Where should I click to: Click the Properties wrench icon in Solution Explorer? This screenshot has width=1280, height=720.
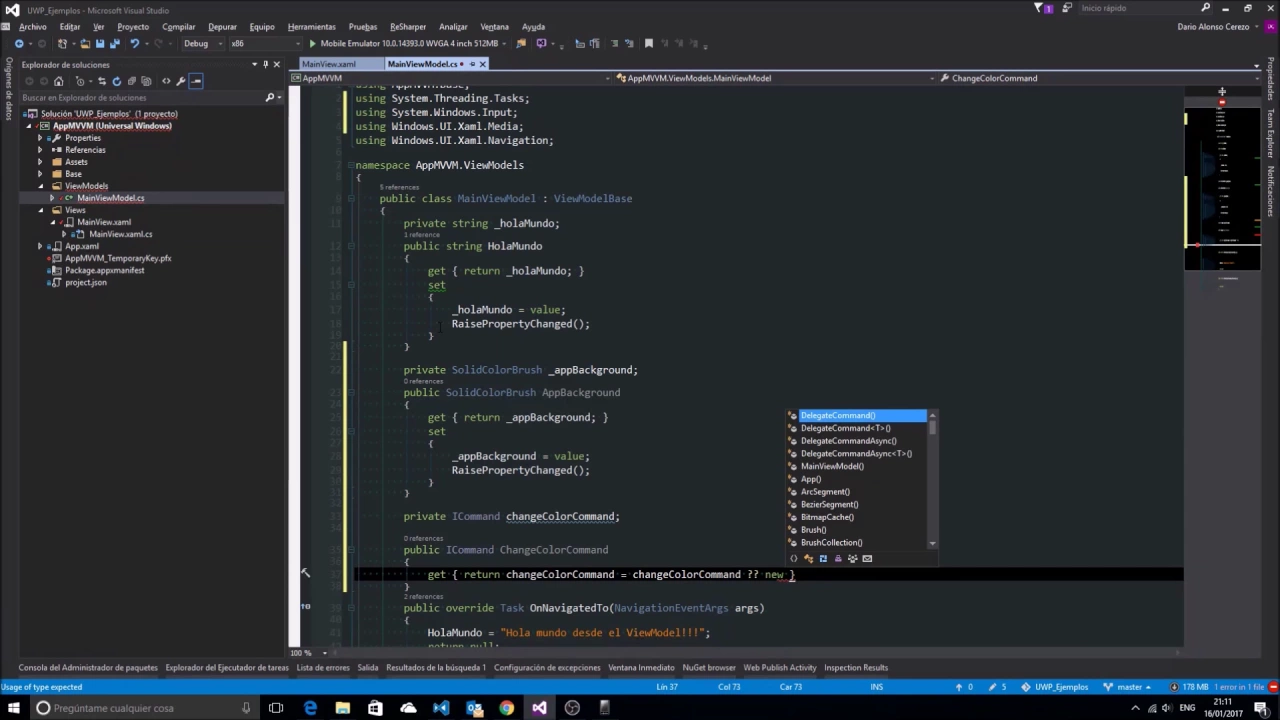click(x=181, y=81)
